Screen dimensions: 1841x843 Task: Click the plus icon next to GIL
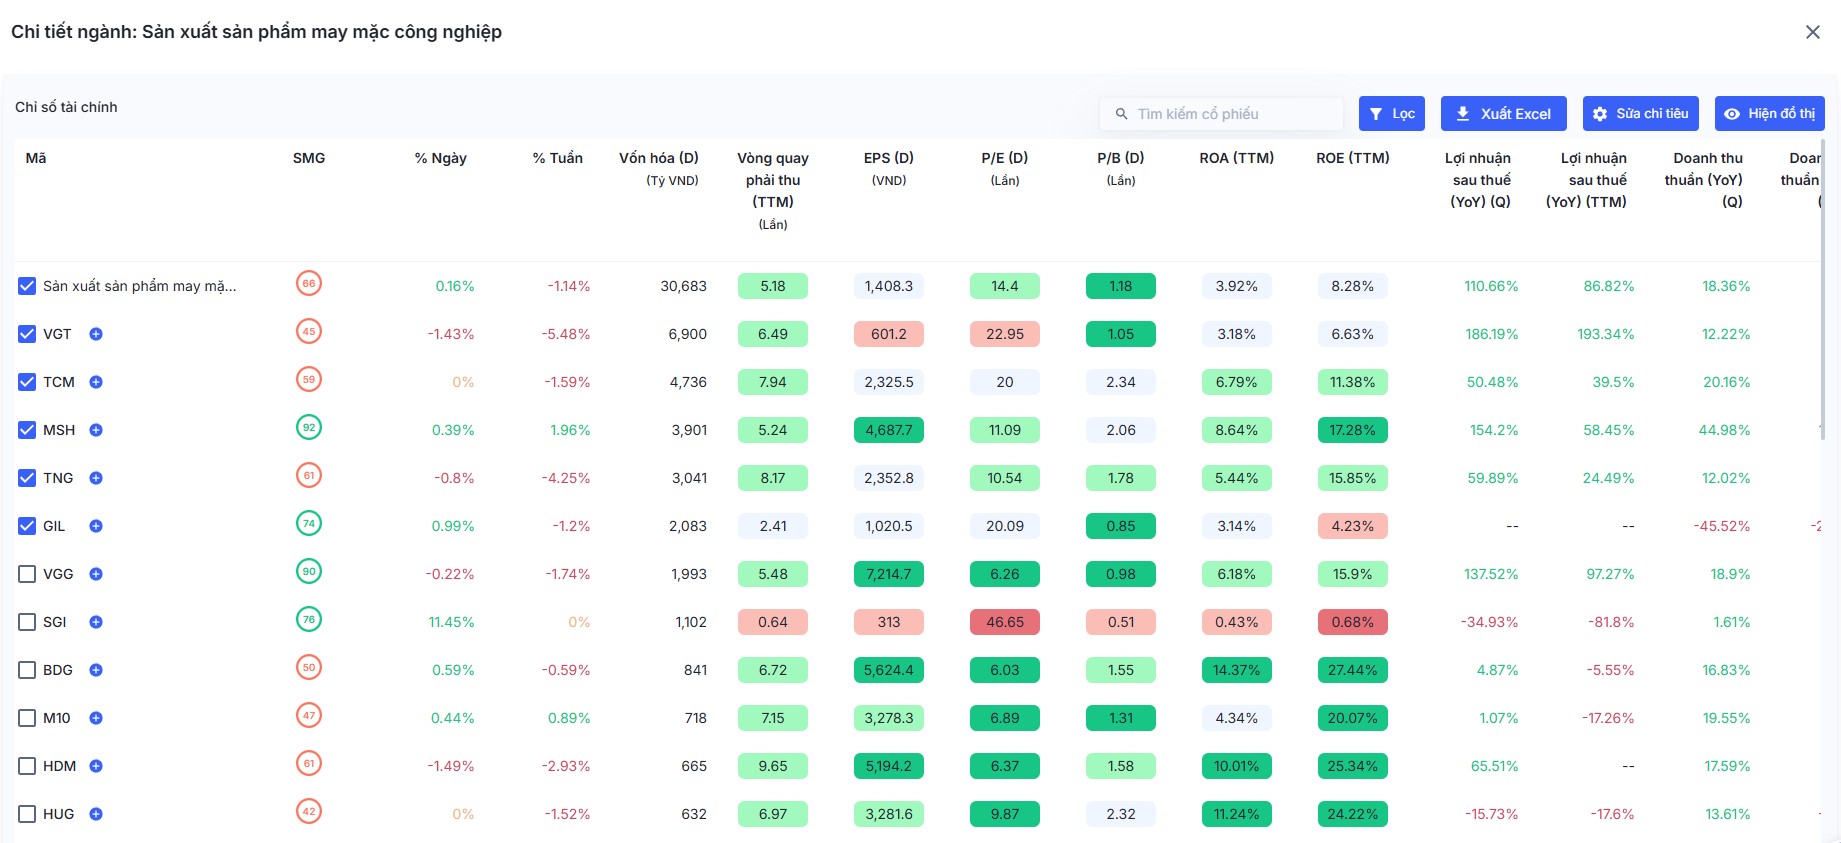pos(96,526)
